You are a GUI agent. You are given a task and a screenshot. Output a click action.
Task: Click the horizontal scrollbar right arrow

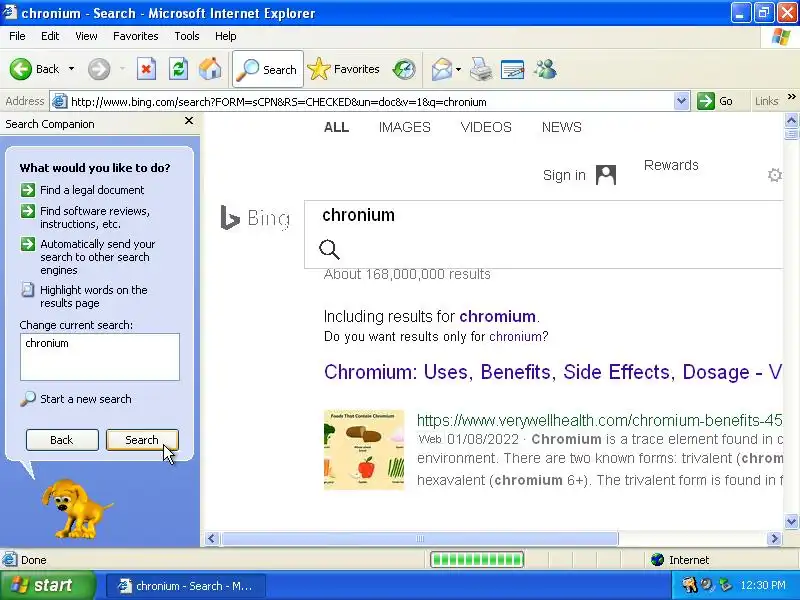[x=774, y=538]
